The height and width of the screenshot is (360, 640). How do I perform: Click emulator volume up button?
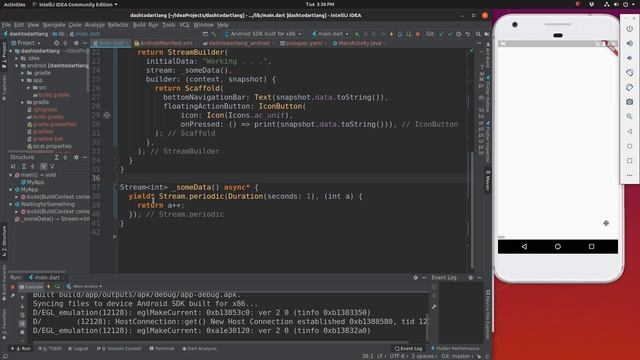coord(629,43)
